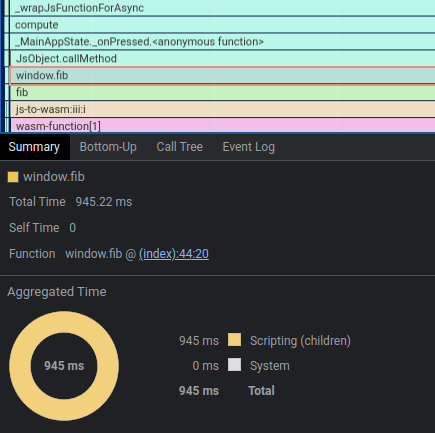Switch to the Call Tree tab
This screenshot has height=433, width=435.
pos(179,147)
